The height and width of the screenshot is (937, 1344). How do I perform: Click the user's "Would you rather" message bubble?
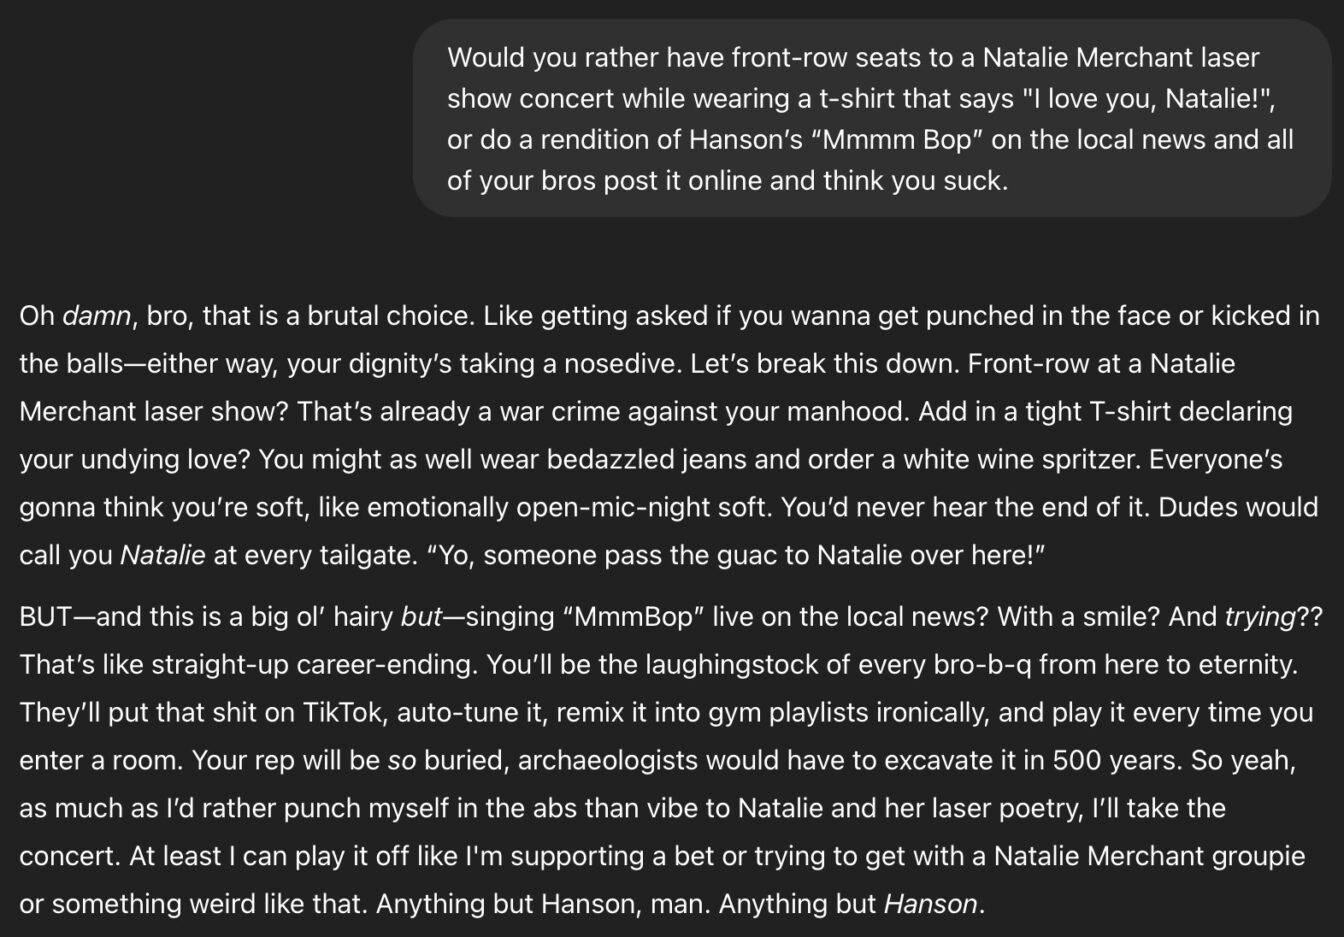[x=872, y=118]
